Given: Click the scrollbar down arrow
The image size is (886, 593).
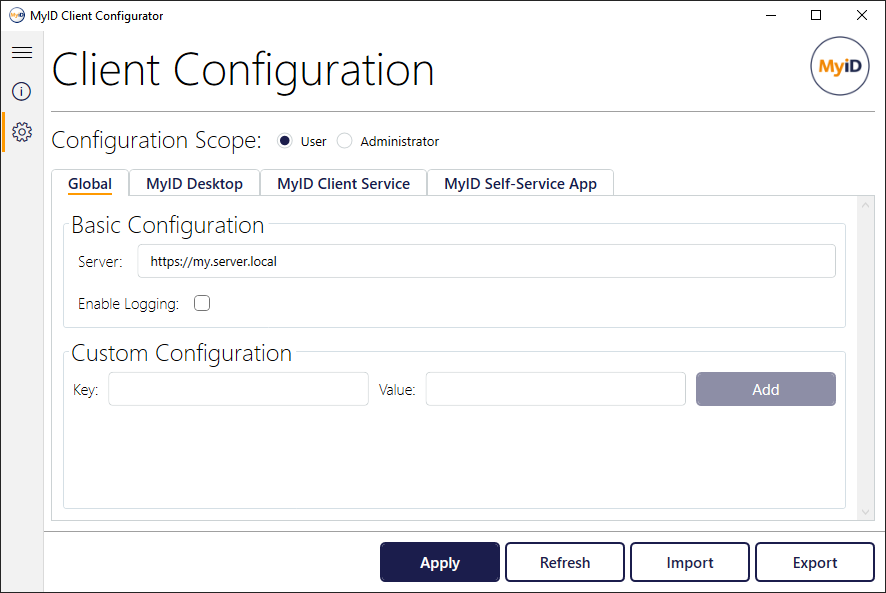Looking at the screenshot, I should pyautogui.click(x=866, y=510).
